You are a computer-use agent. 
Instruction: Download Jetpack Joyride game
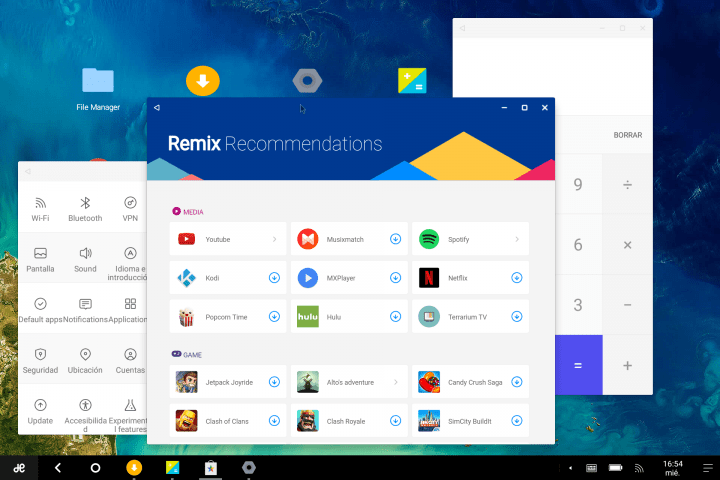274,382
